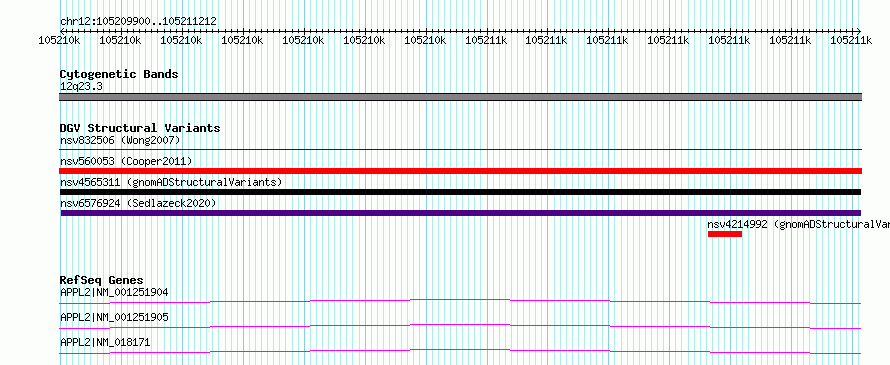Select the magenta NM_001251904 gene line
Screen dimensions: 890x365
pos(460,301)
